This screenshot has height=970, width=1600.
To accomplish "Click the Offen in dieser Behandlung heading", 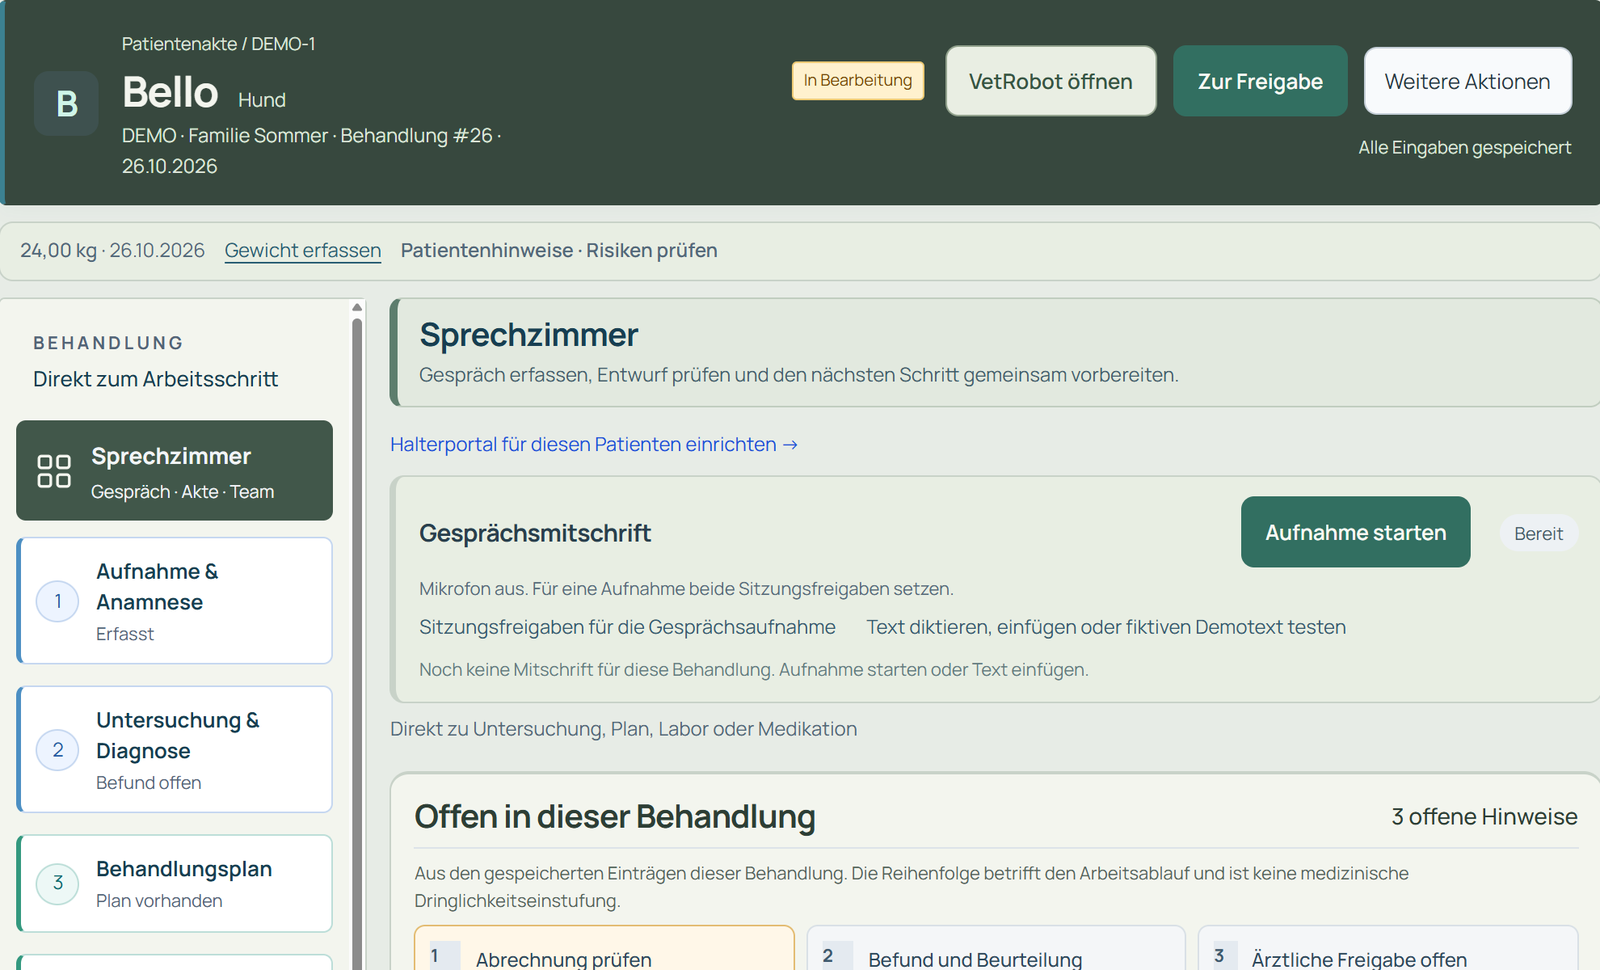I will pyautogui.click(x=615, y=817).
